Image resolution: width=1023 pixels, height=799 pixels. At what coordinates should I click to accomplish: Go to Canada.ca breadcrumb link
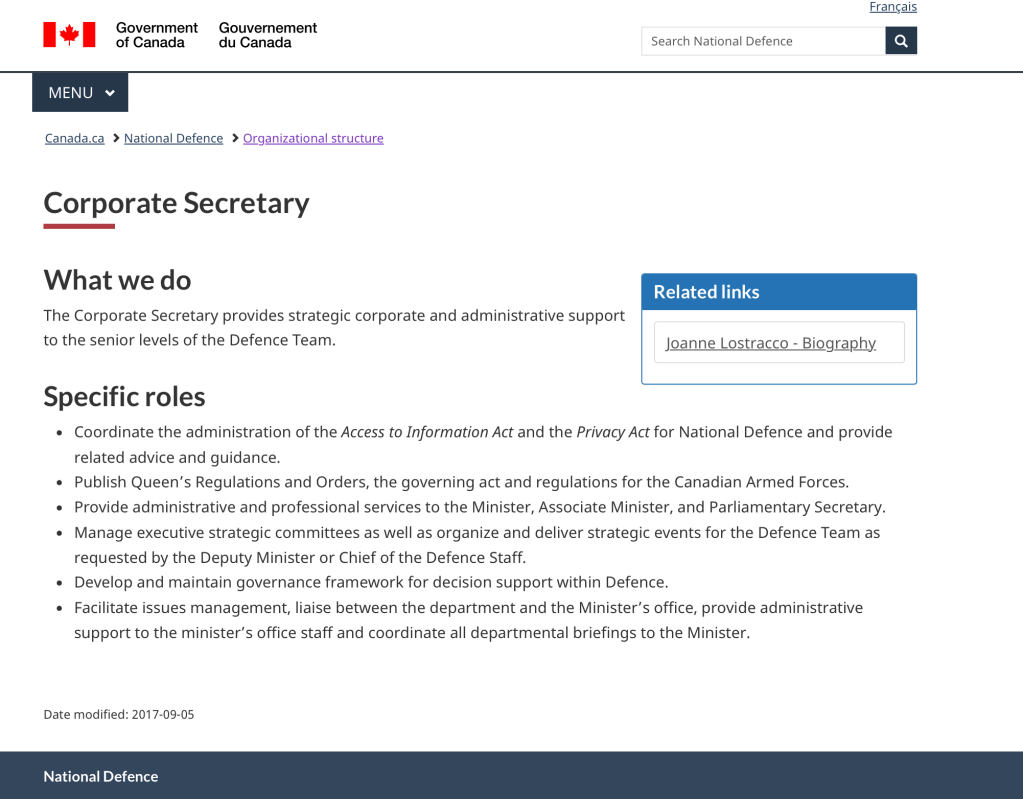pos(74,138)
